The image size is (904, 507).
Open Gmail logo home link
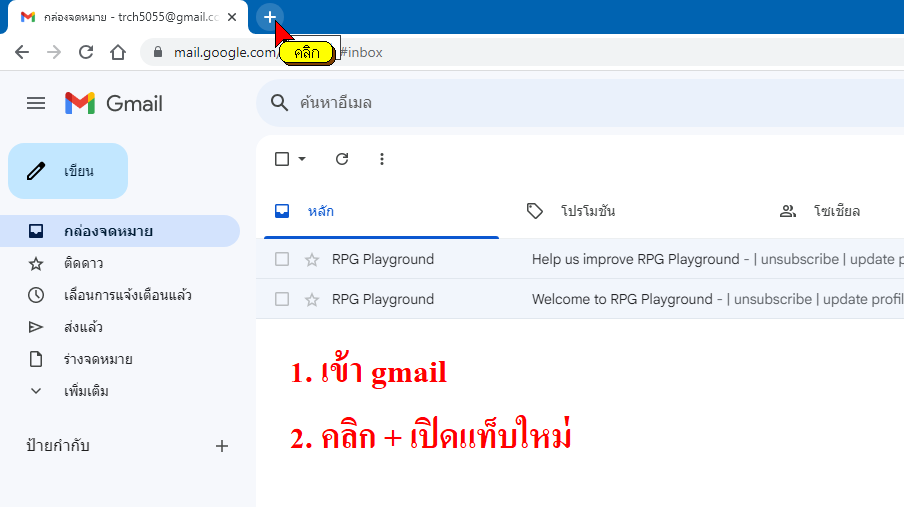click(114, 103)
